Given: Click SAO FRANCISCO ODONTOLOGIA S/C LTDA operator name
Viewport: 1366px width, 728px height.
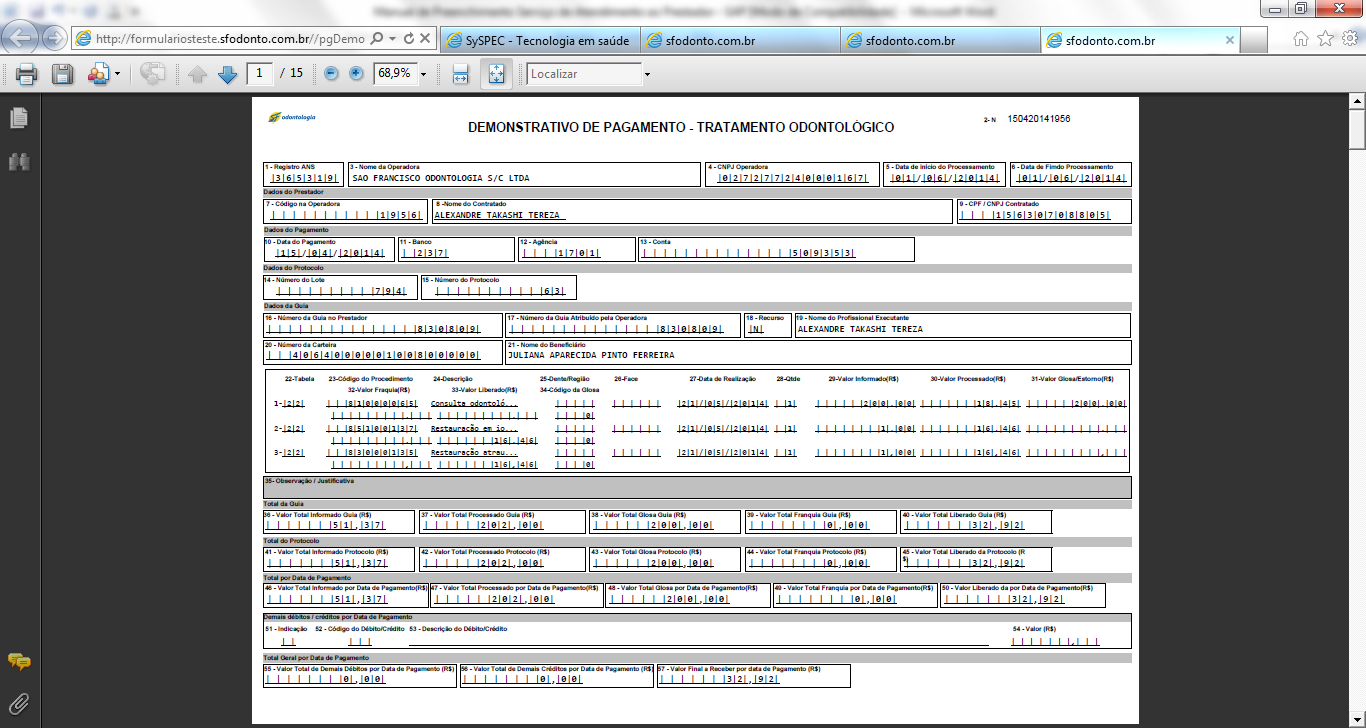Looking at the screenshot, I should 441,178.
